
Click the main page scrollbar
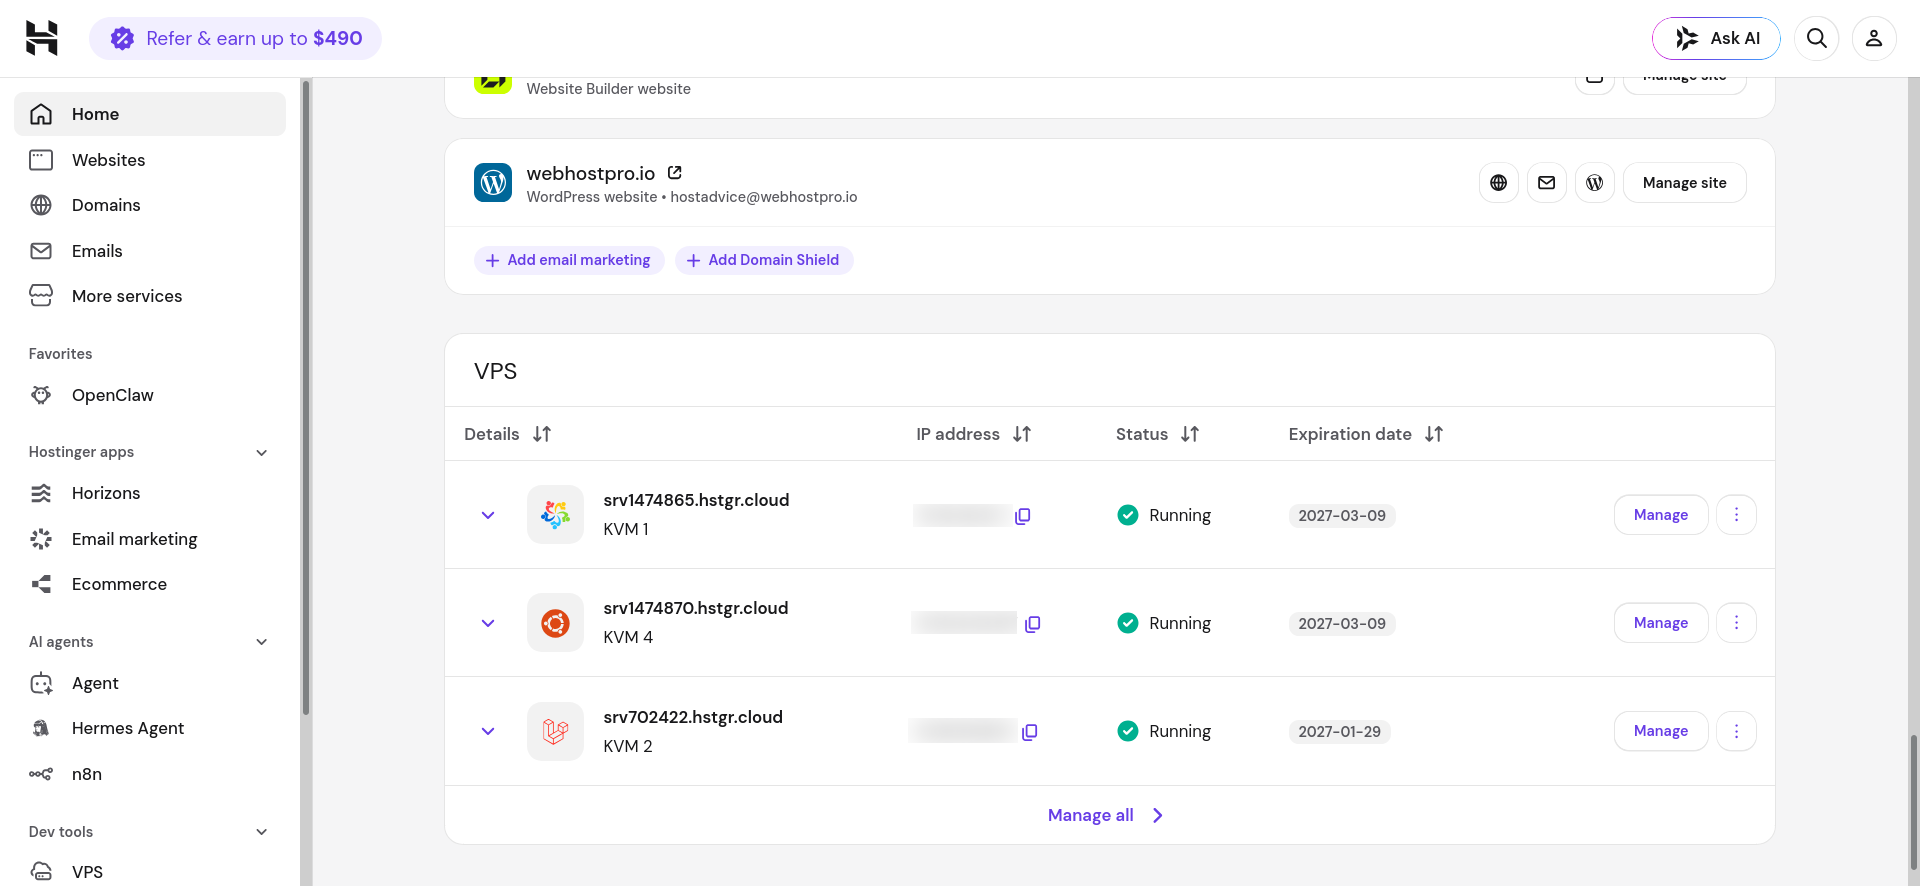1914,800
